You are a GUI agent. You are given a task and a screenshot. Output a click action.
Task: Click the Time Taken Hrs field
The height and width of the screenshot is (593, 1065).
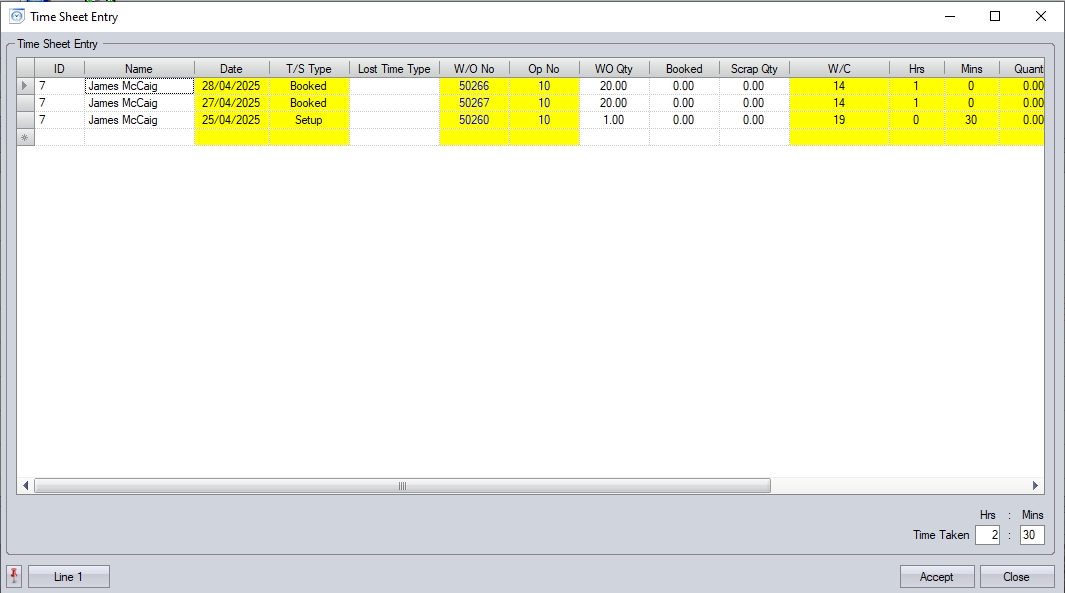point(987,535)
